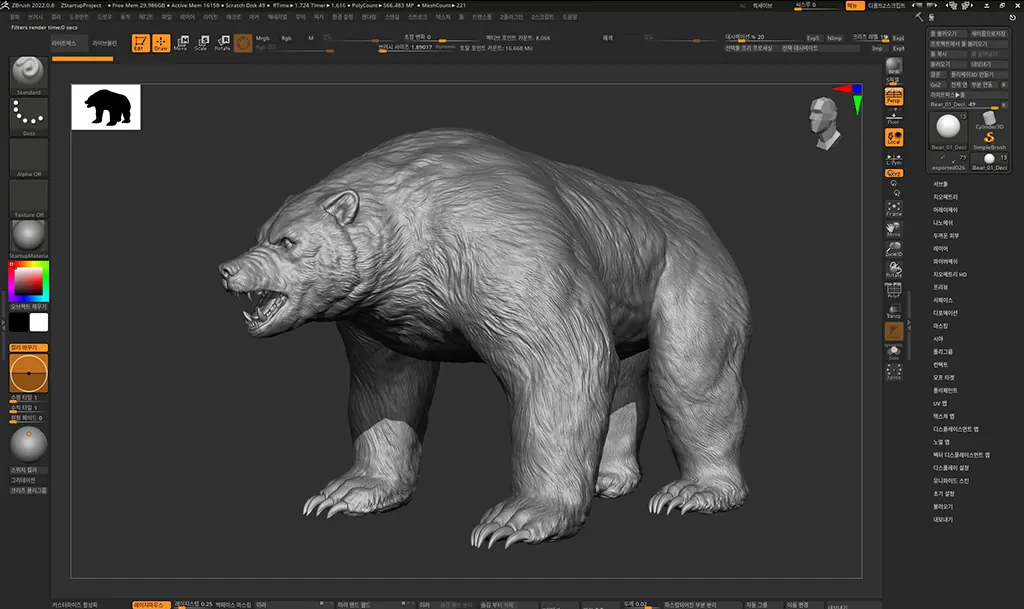
Task: Expand the 나노메쉬 subpalette
Action: [943, 223]
